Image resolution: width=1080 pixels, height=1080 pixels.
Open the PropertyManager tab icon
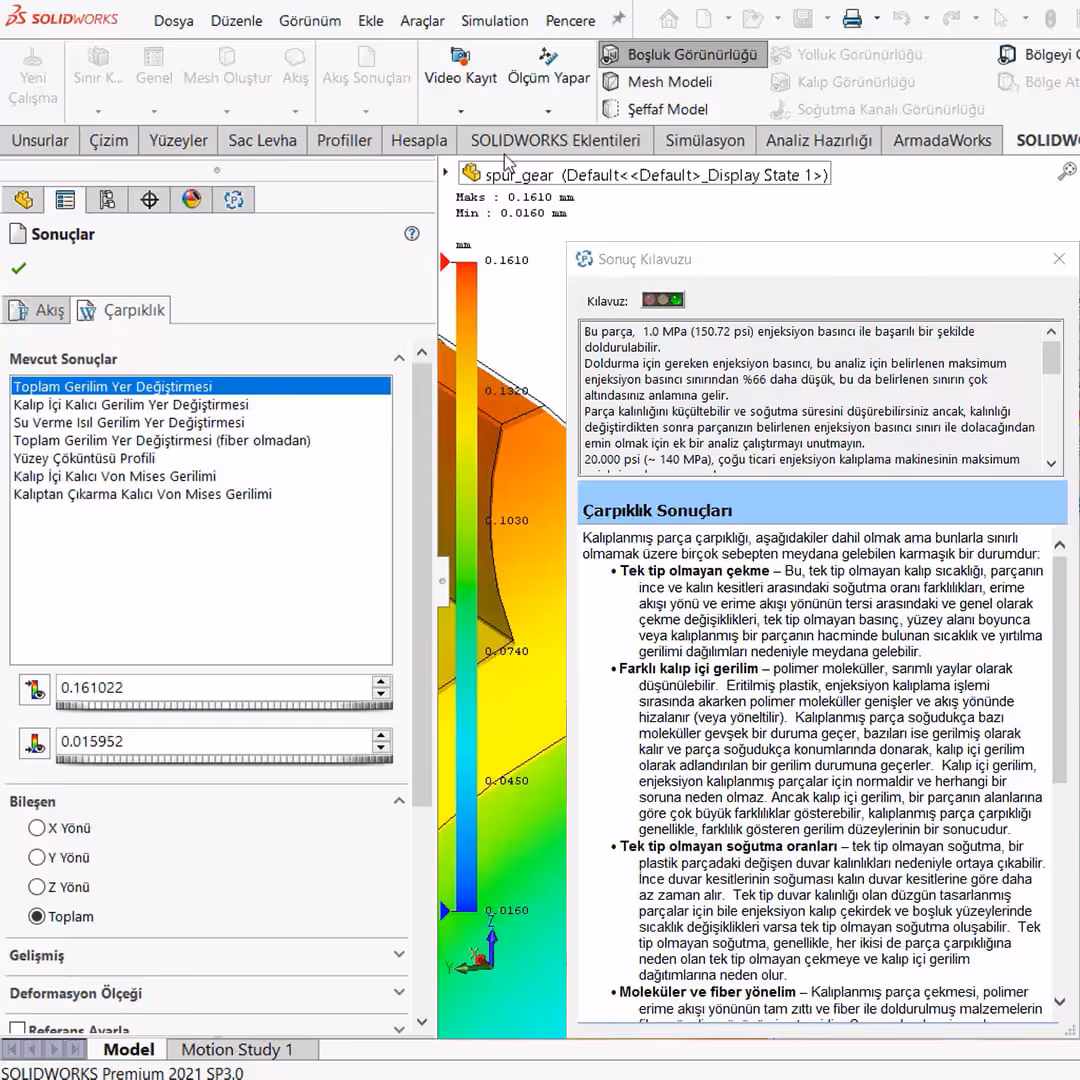(x=65, y=200)
